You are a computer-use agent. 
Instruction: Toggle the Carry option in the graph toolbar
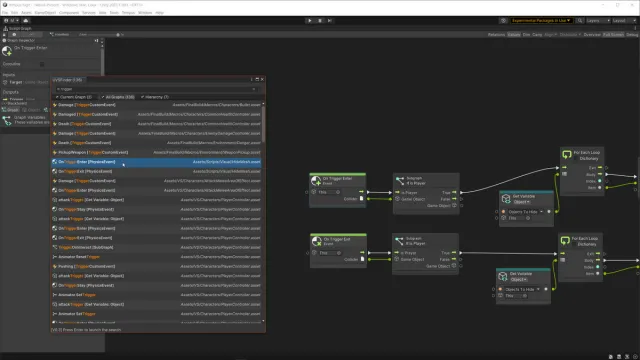[537, 35]
